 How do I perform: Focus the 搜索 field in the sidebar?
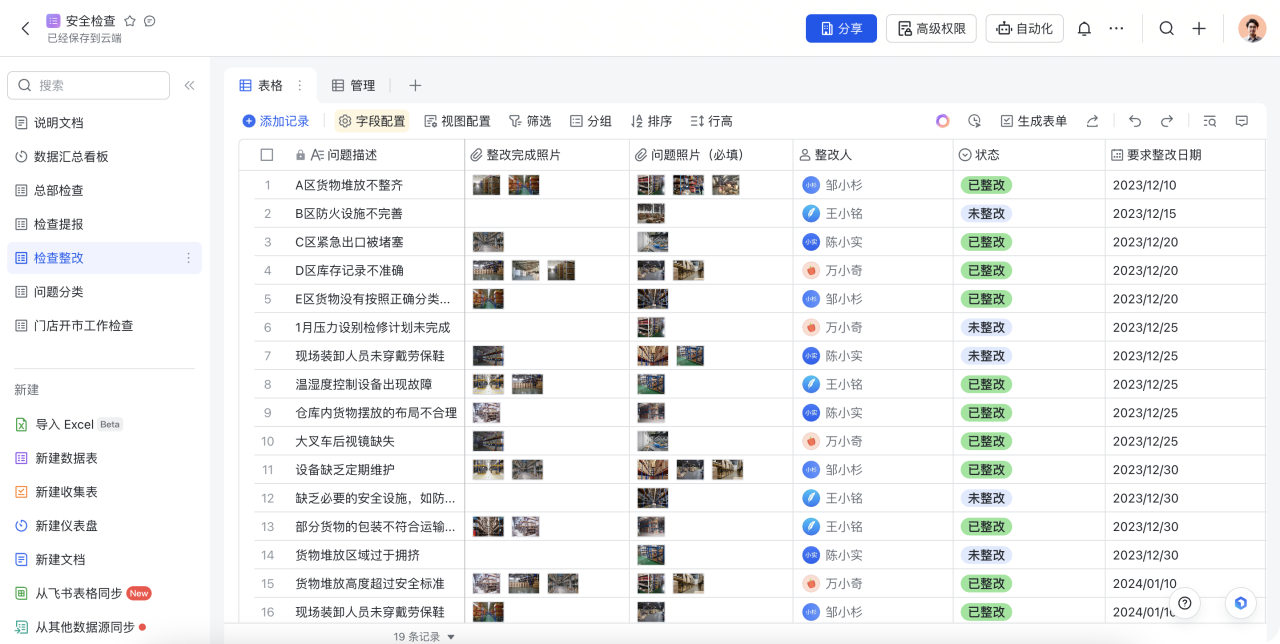[x=88, y=85]
